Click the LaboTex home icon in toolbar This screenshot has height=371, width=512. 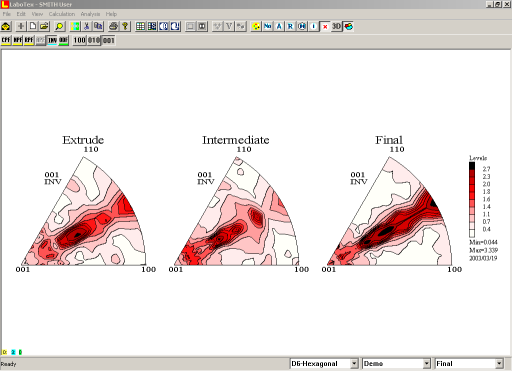coord(6,26)
